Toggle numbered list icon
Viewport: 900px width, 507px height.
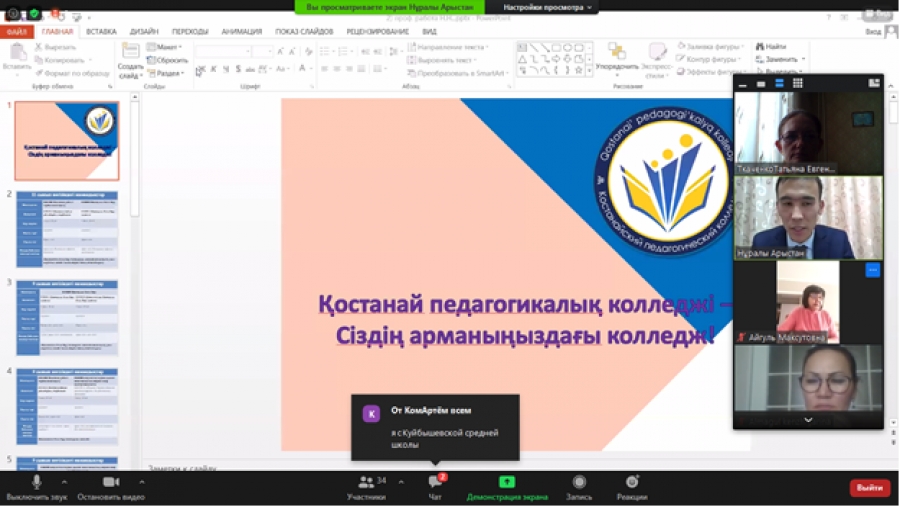point(343,52)
